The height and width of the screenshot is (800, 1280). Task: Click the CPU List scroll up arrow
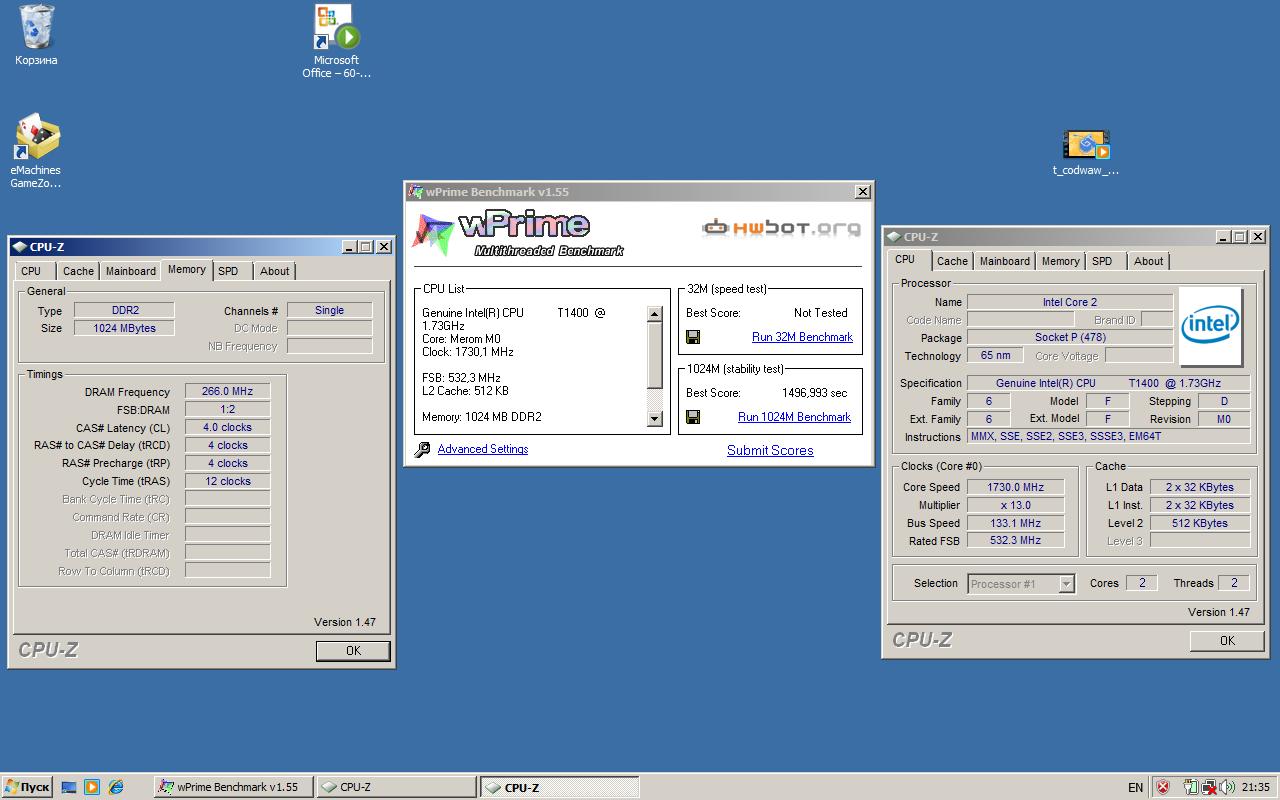[655, 314]
